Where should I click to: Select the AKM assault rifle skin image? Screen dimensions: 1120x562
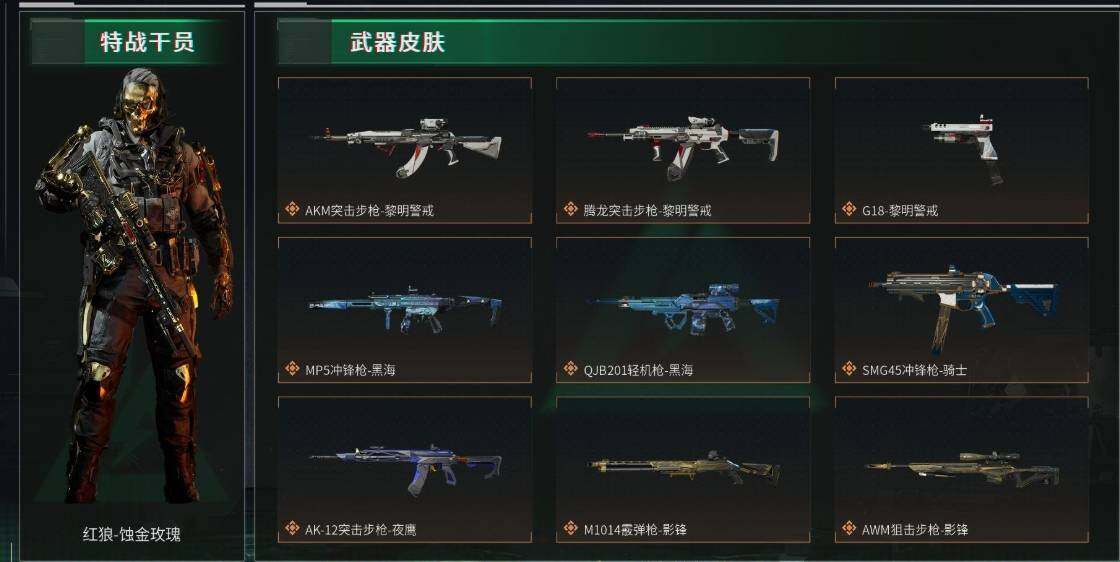point(407,146)
